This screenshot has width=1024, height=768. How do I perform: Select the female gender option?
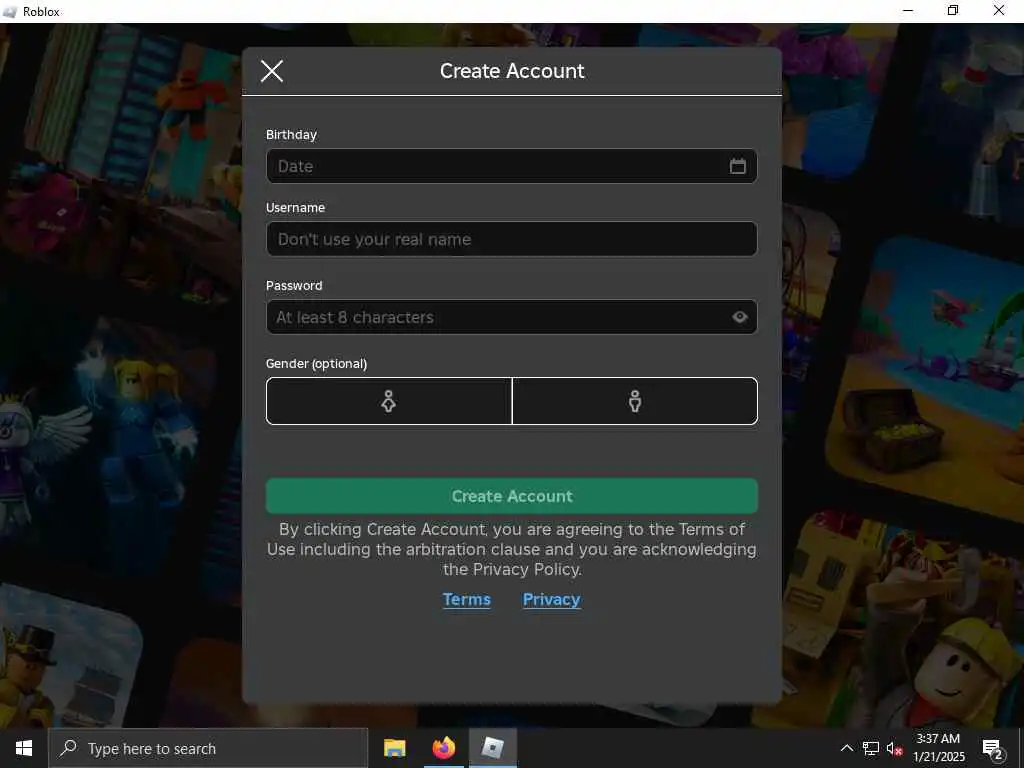(x=389, y=401)
